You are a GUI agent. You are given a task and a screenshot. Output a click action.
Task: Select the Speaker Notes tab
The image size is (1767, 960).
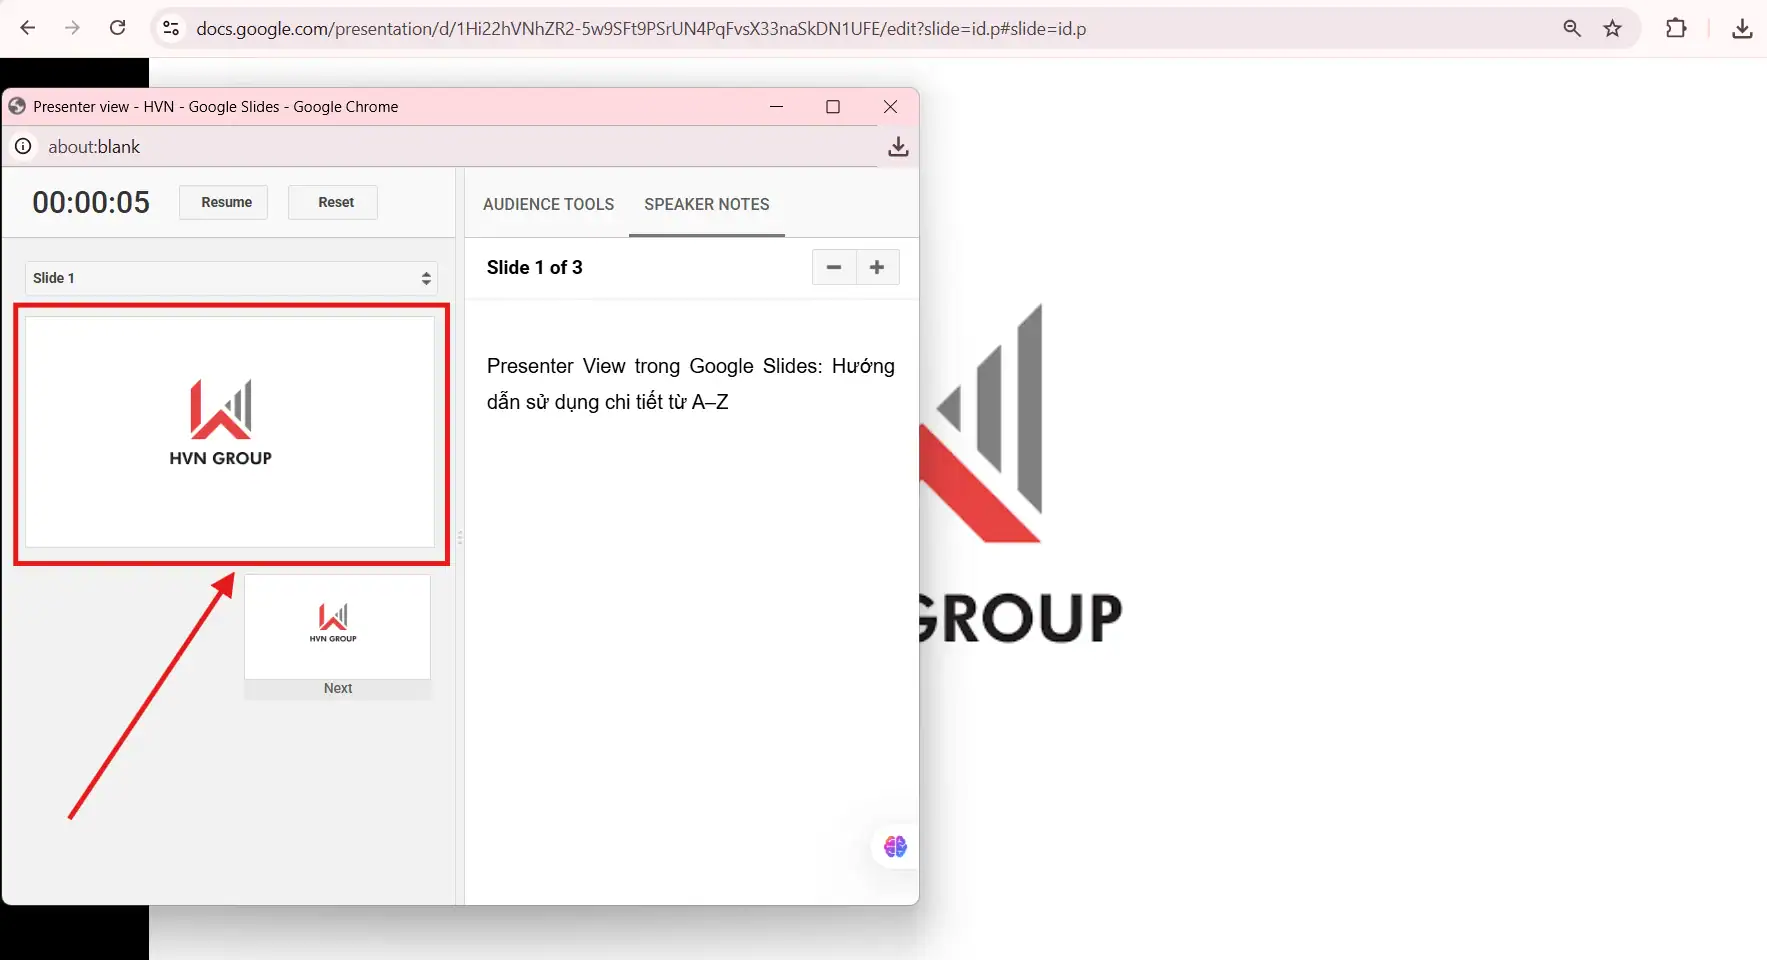pyautogui.click(x=706, y=204)
